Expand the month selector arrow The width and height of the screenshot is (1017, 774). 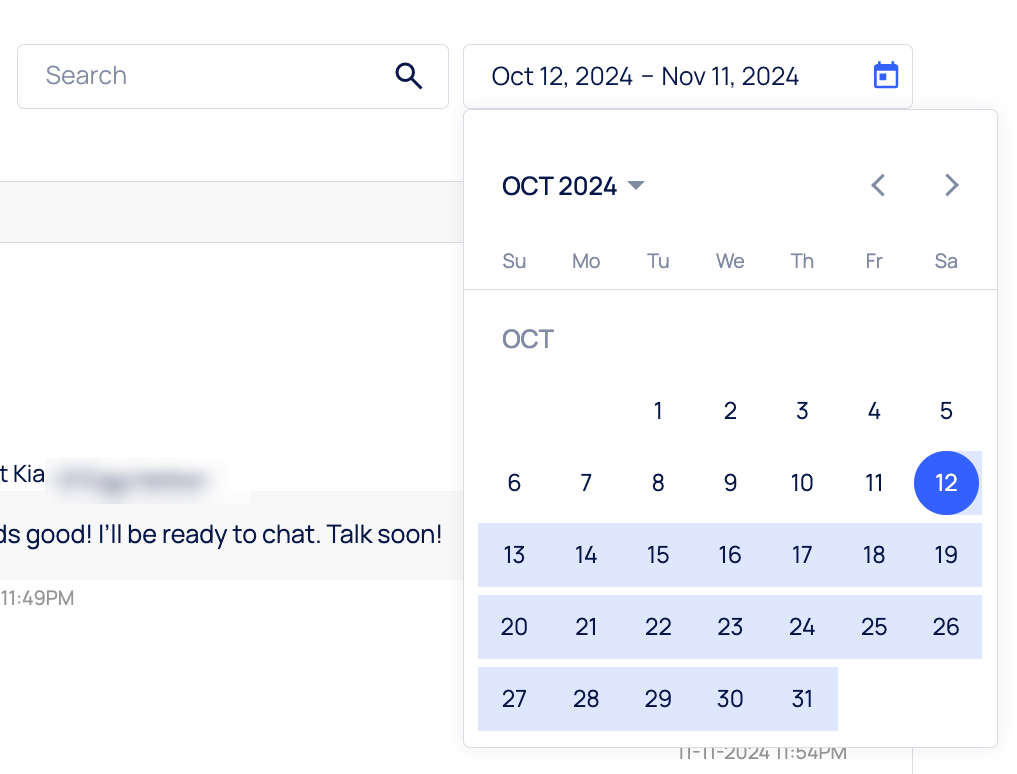click(x=637, y=185)
